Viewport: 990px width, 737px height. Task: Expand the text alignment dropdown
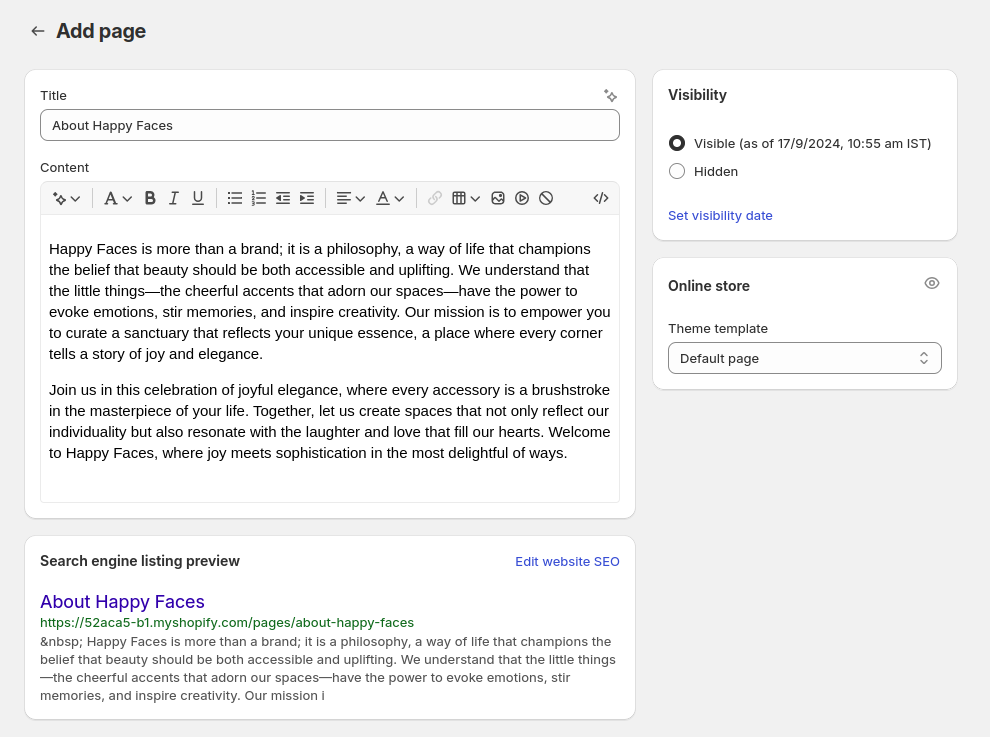click(x=350, y=198)
